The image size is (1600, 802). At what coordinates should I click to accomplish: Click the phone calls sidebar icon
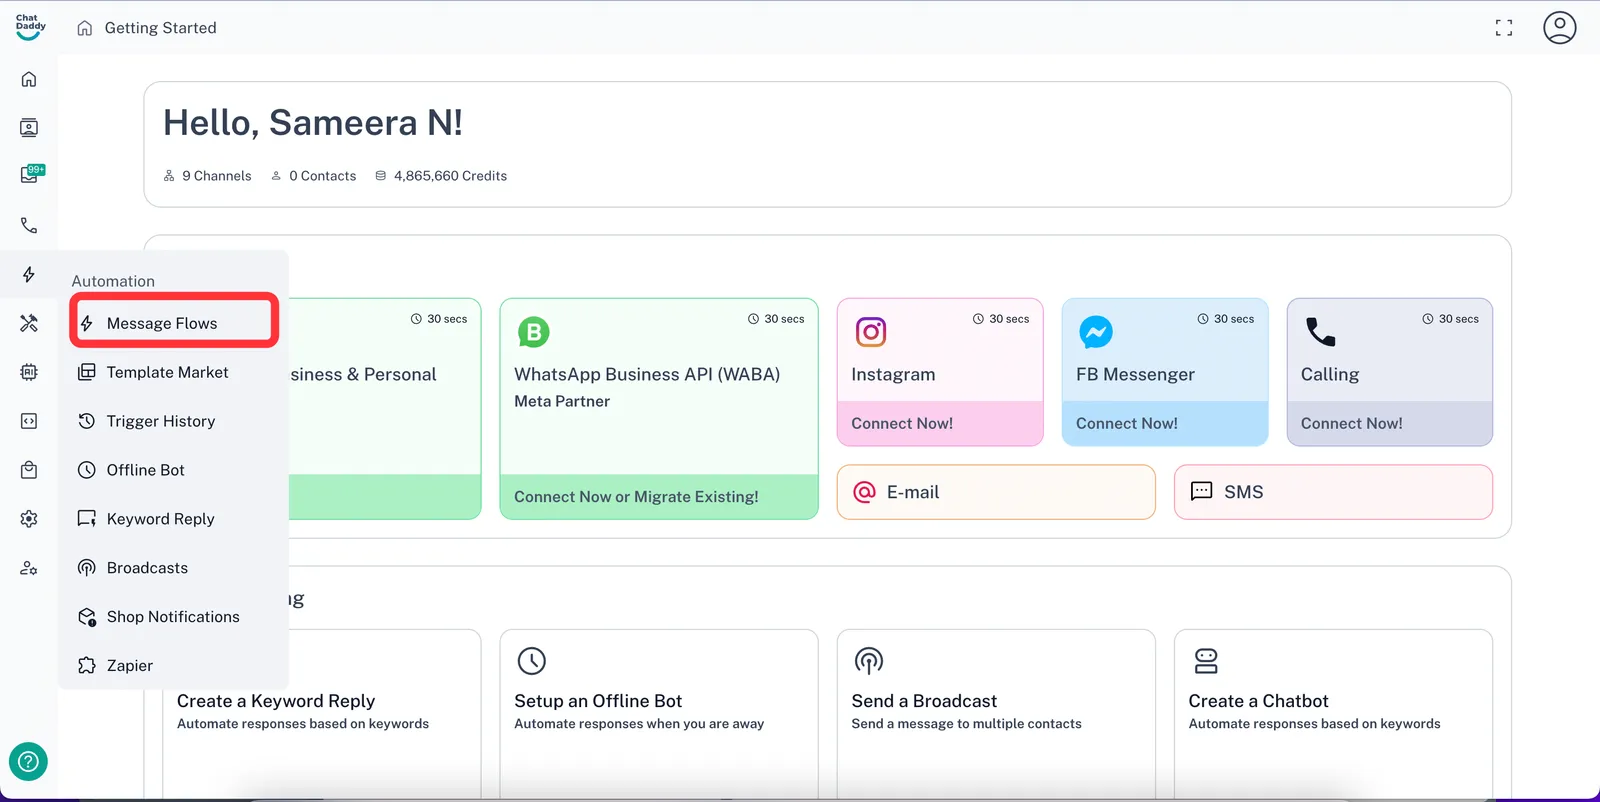29,226
